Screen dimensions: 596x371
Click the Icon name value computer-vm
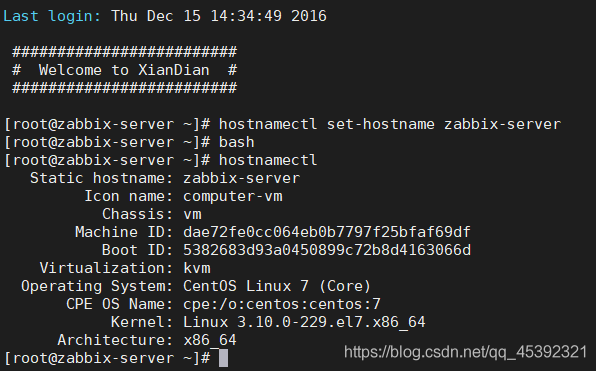tap(233, 197)
